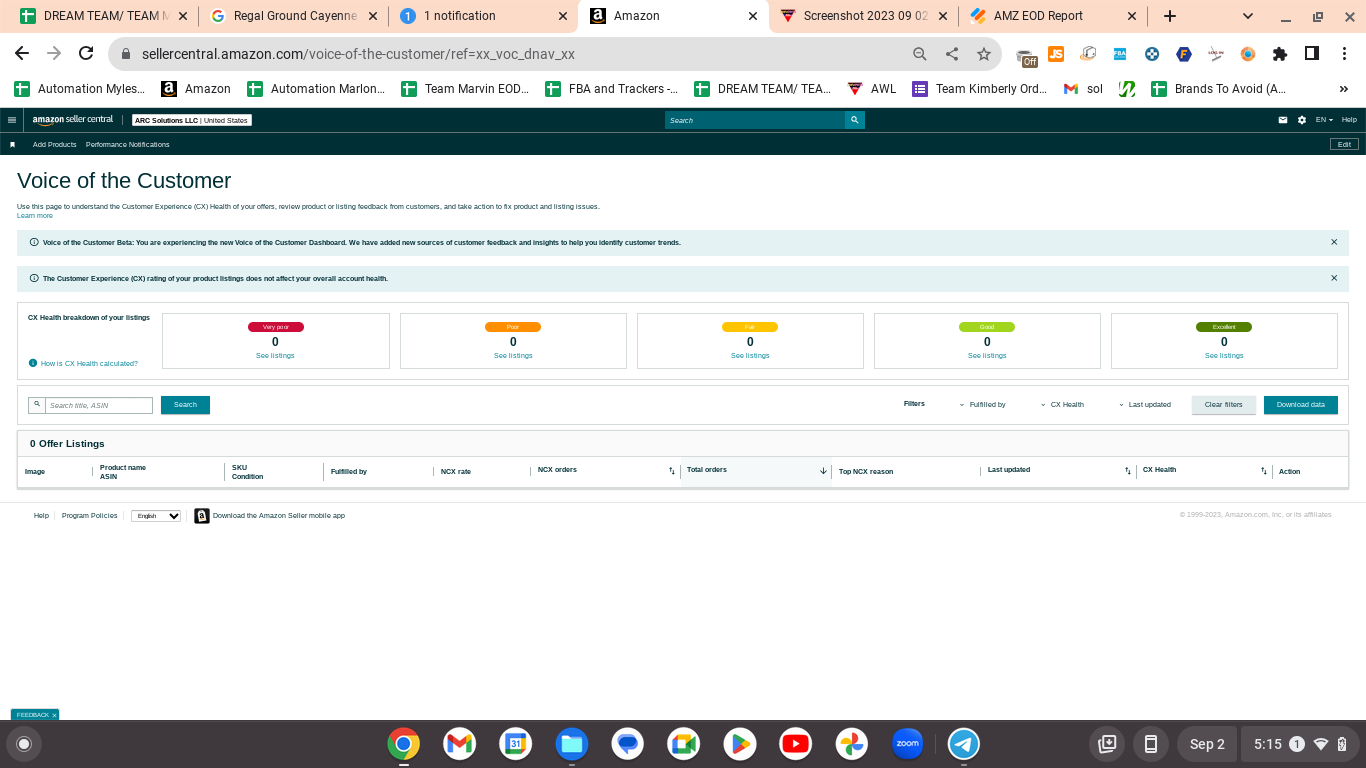The height and width of the screenshot is (768, 1366).
Task: See listings under the Poor rating
Action: pos(513,356)
